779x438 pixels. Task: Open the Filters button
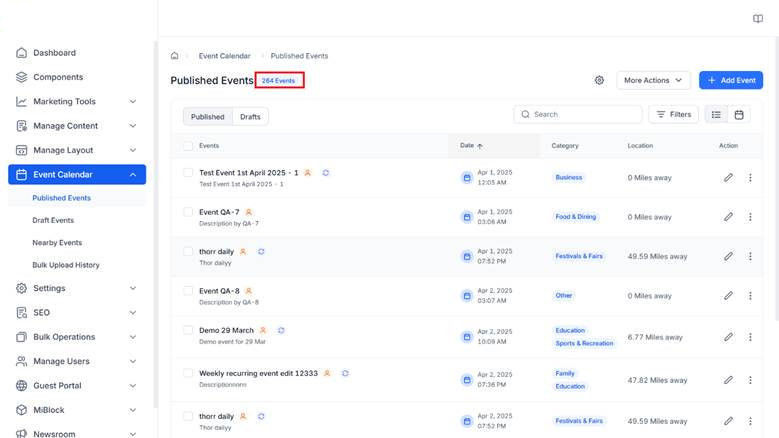[673, 114]
